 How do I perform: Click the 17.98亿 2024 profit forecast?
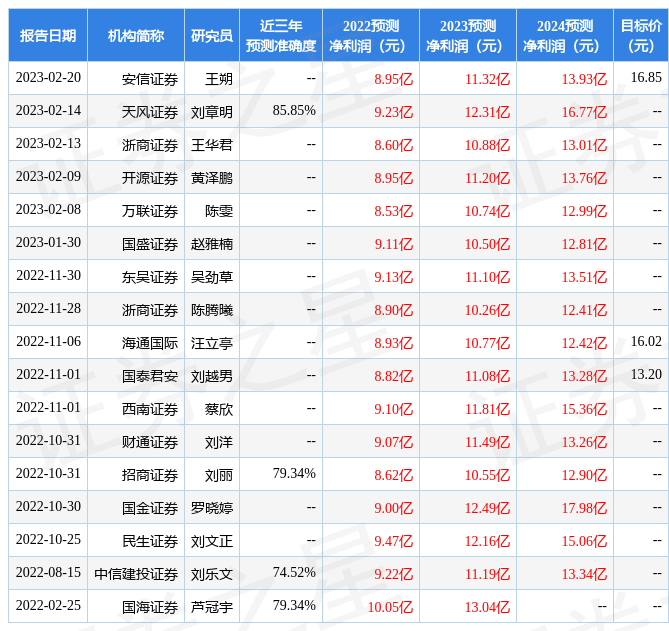point(585,507)
